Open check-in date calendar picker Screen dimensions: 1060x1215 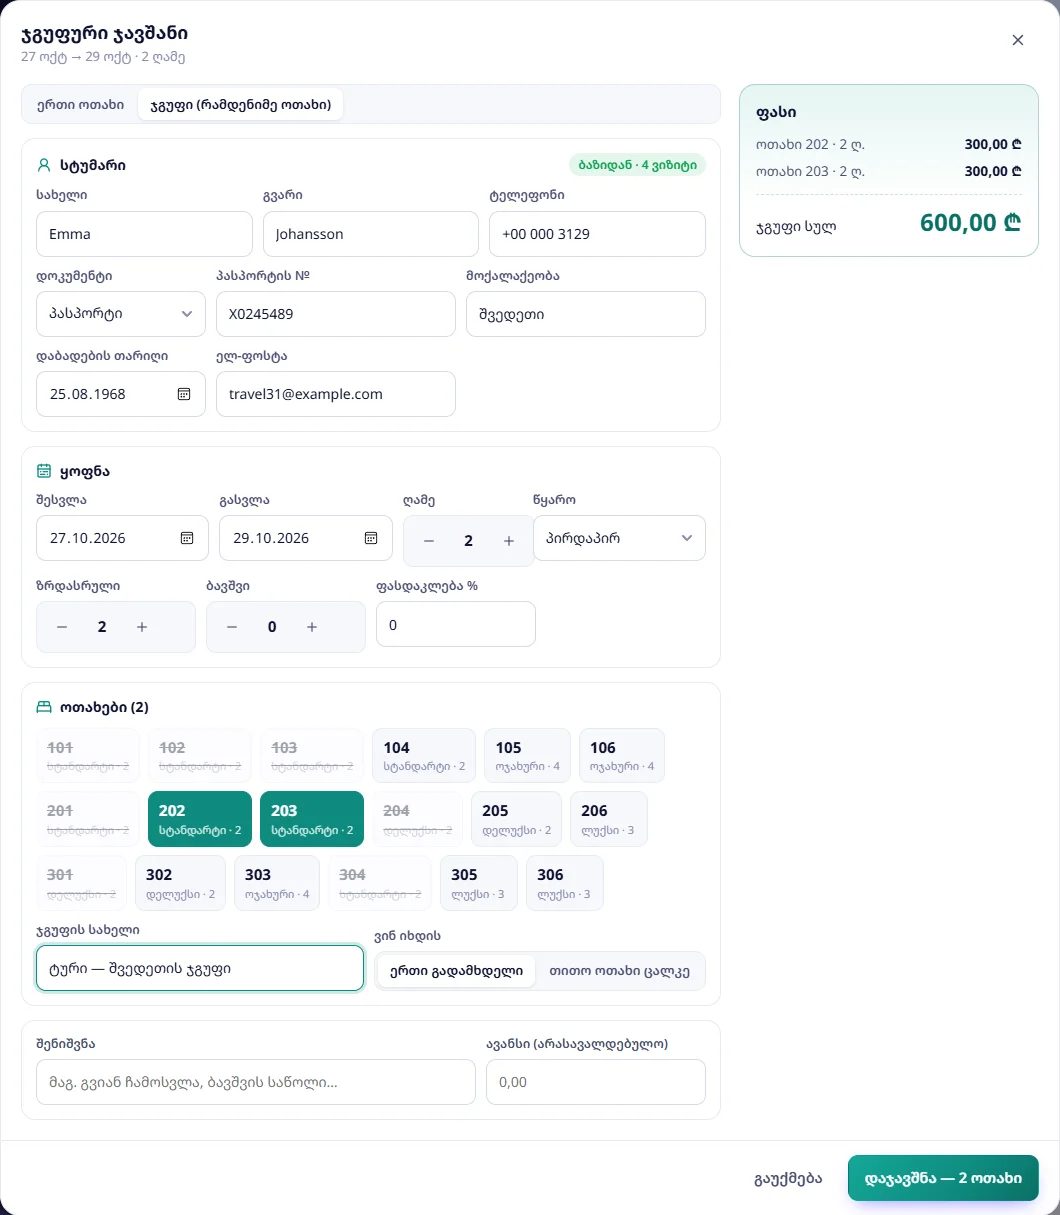click(x=187, y=538)
